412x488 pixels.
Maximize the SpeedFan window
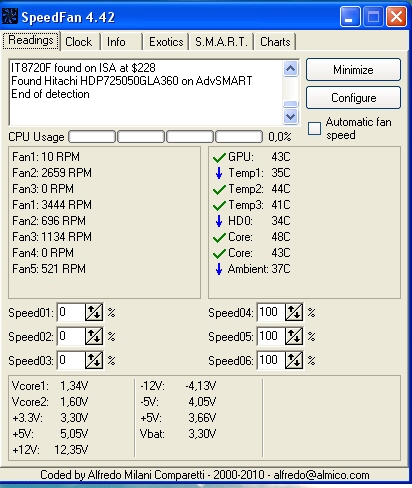[x=373, y=16]
